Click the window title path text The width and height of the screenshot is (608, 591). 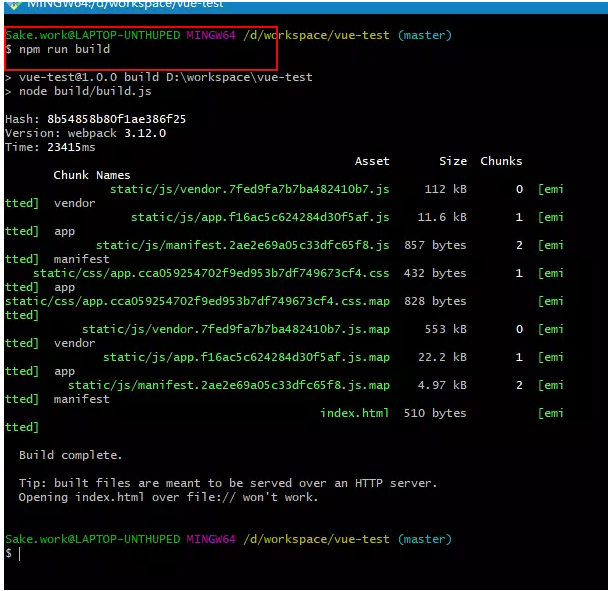point(125,4)
